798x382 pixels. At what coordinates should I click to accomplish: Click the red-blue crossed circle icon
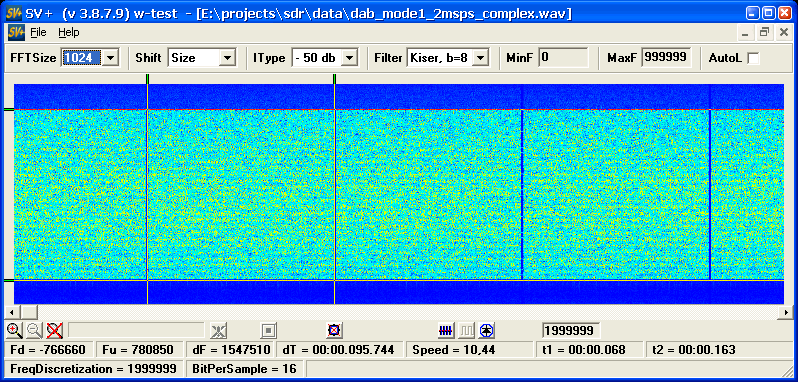[x=334, y=331]
